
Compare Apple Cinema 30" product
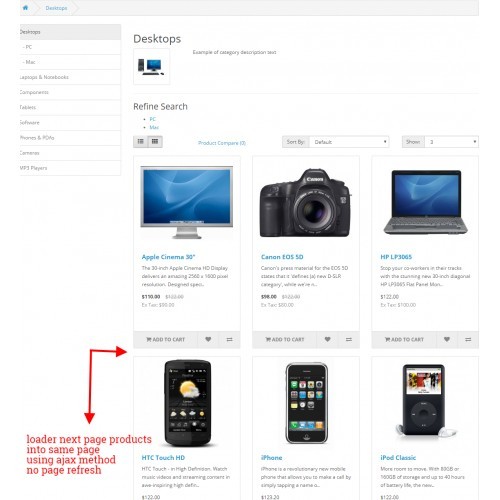pos(229,339)
